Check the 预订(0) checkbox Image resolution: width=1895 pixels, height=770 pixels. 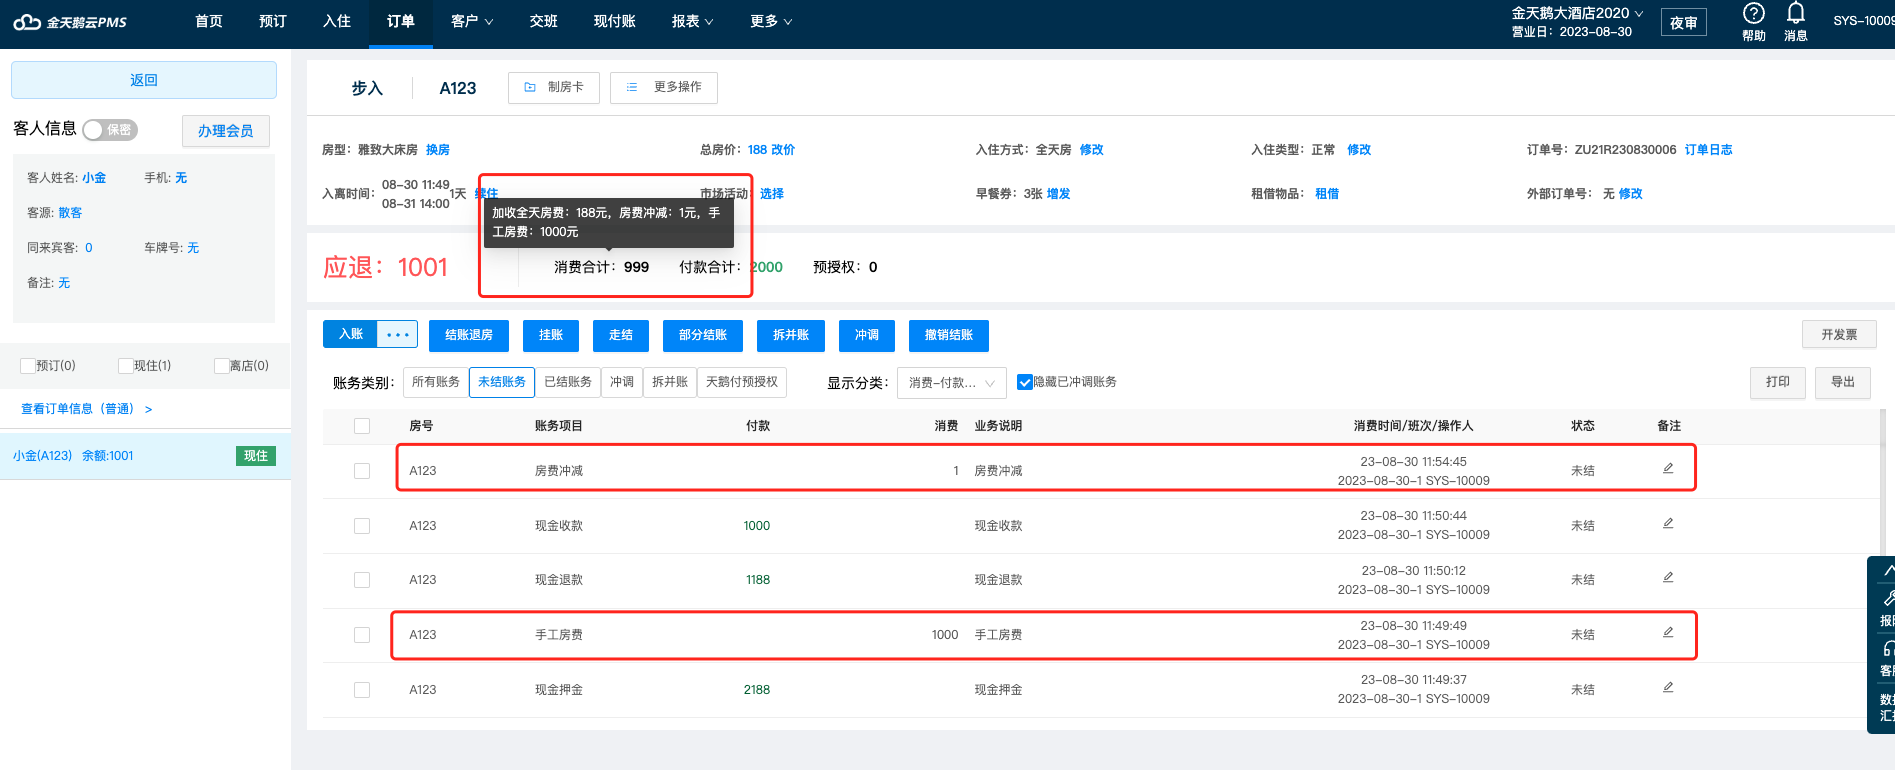tap(28, 366)
